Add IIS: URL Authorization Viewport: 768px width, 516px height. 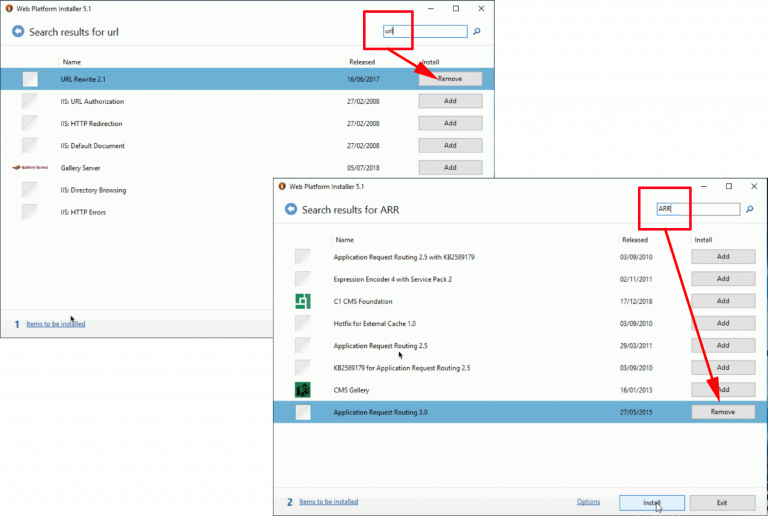click(x=450, y=101)
